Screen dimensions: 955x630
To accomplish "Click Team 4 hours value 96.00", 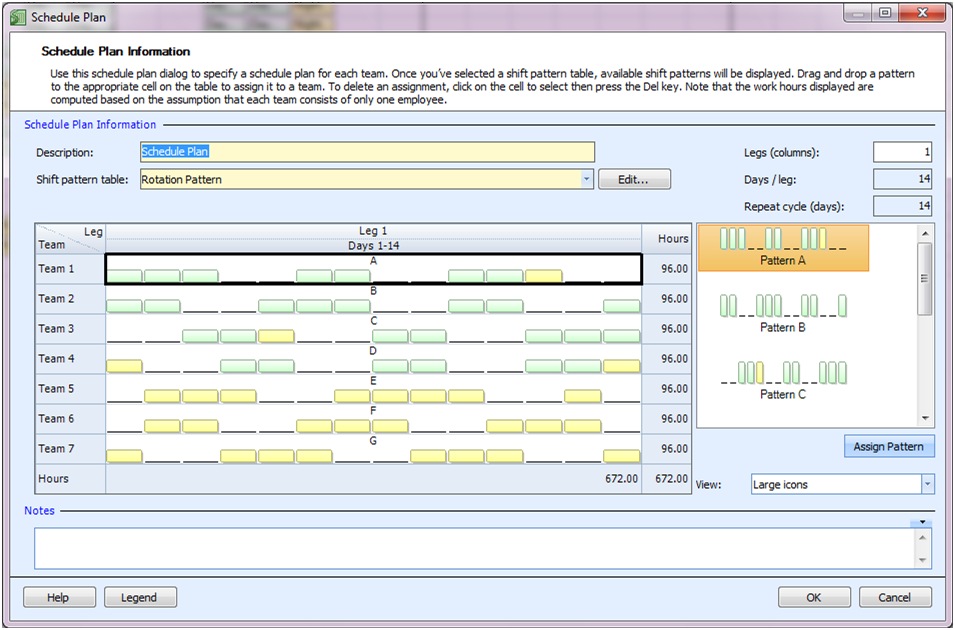I will pos(667,359).
